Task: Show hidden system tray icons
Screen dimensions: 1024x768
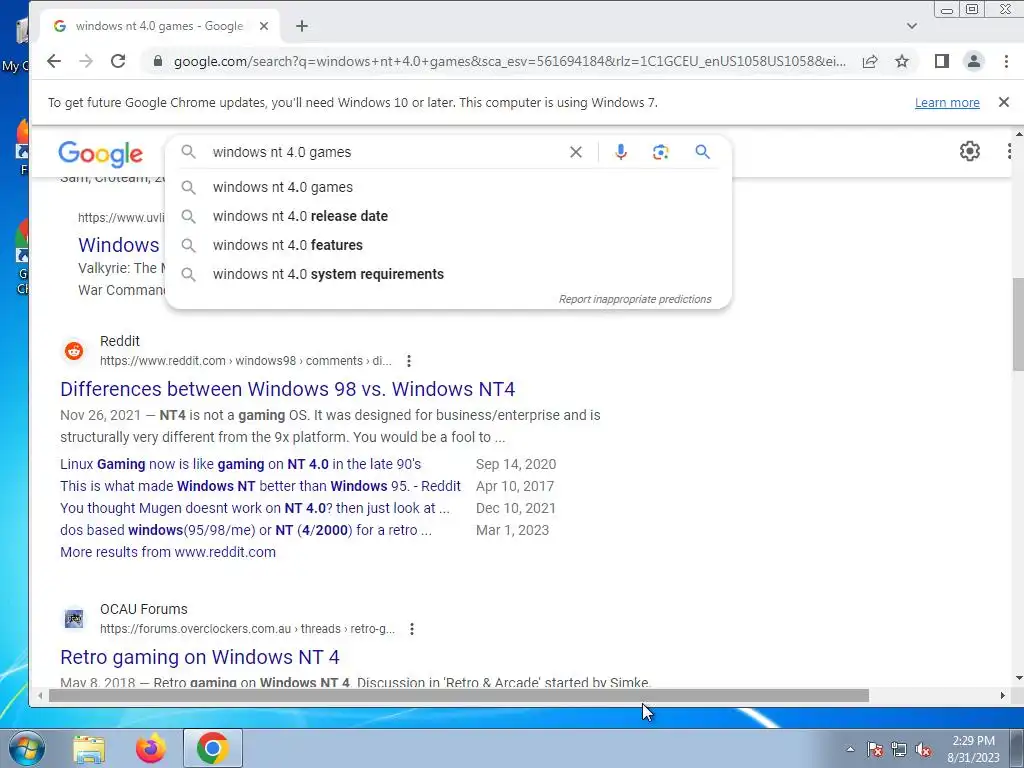Action: pyautogui.click(x=850, y=750)
